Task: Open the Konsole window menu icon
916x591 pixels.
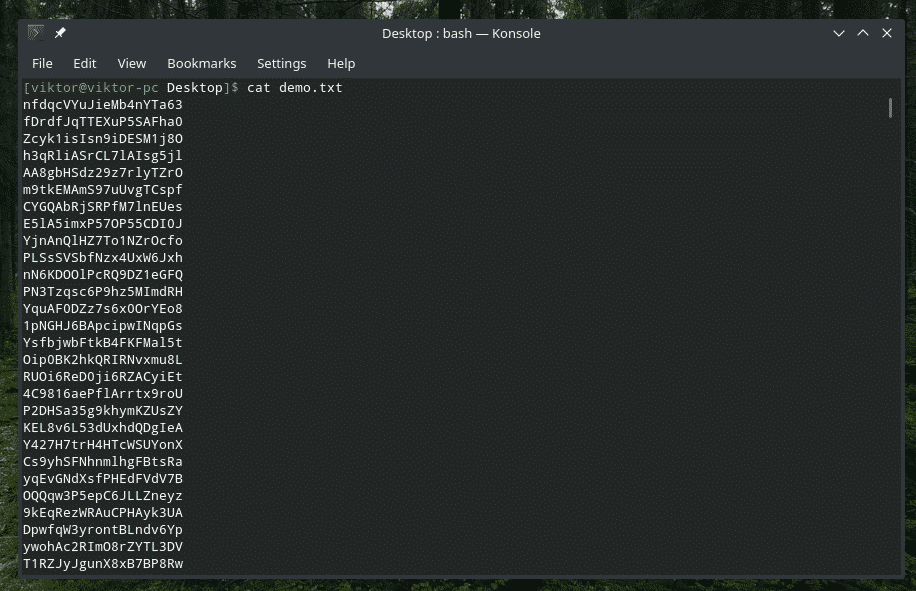Action: pyautogui.click(x=36, y=33)
